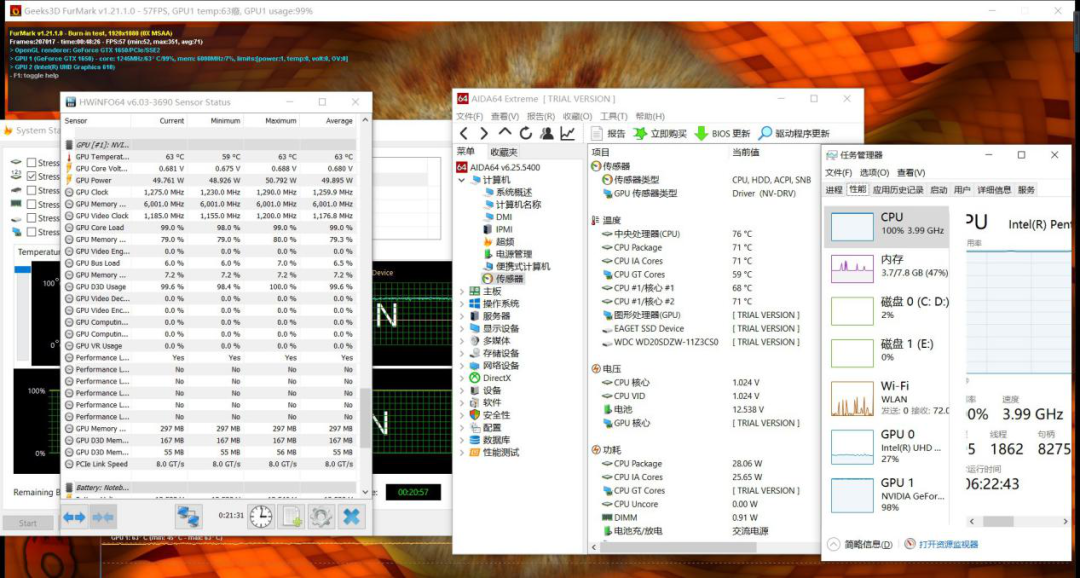This screenshot has width=1080, height=578.
Task: Select 磁盘 0 (C: D:) in Task Manager
Action: click(886, 310)
